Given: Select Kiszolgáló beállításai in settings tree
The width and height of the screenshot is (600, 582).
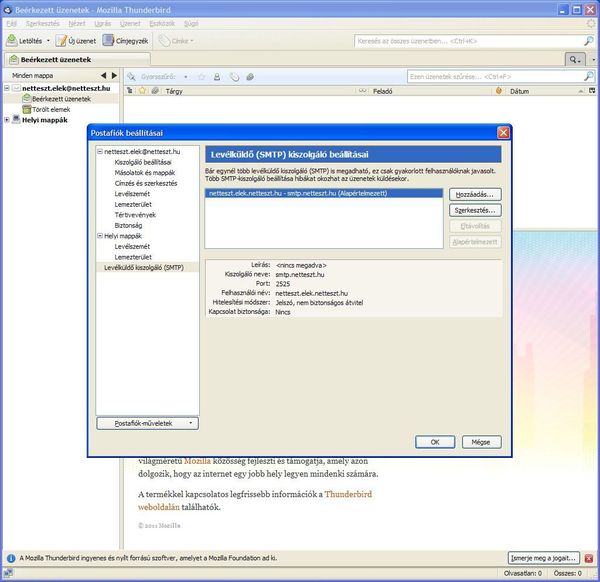Looking at the screenshot, I should (143, 162).
